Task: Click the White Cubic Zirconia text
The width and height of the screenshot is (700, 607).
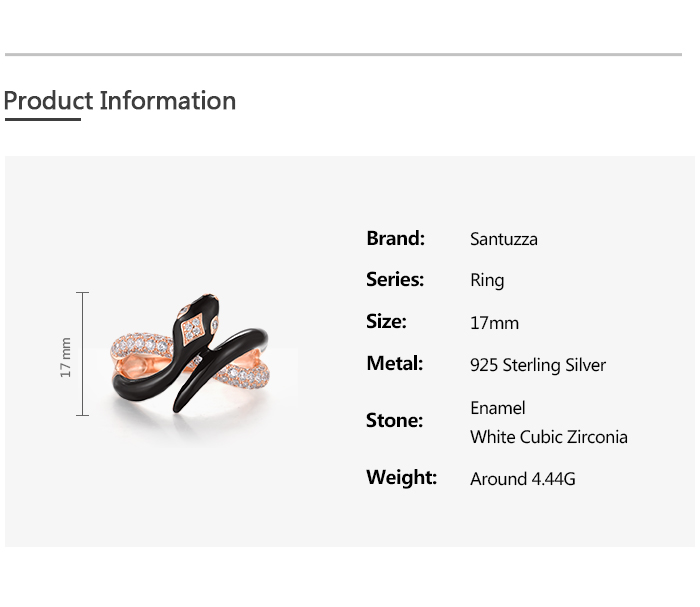Action: pyautogui.click(x=549, y=437)
